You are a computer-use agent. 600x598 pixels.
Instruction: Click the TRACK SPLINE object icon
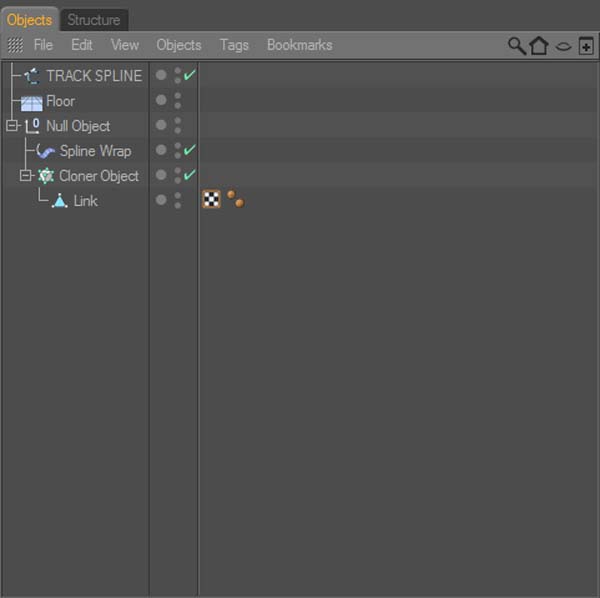[x=32, y=76]
